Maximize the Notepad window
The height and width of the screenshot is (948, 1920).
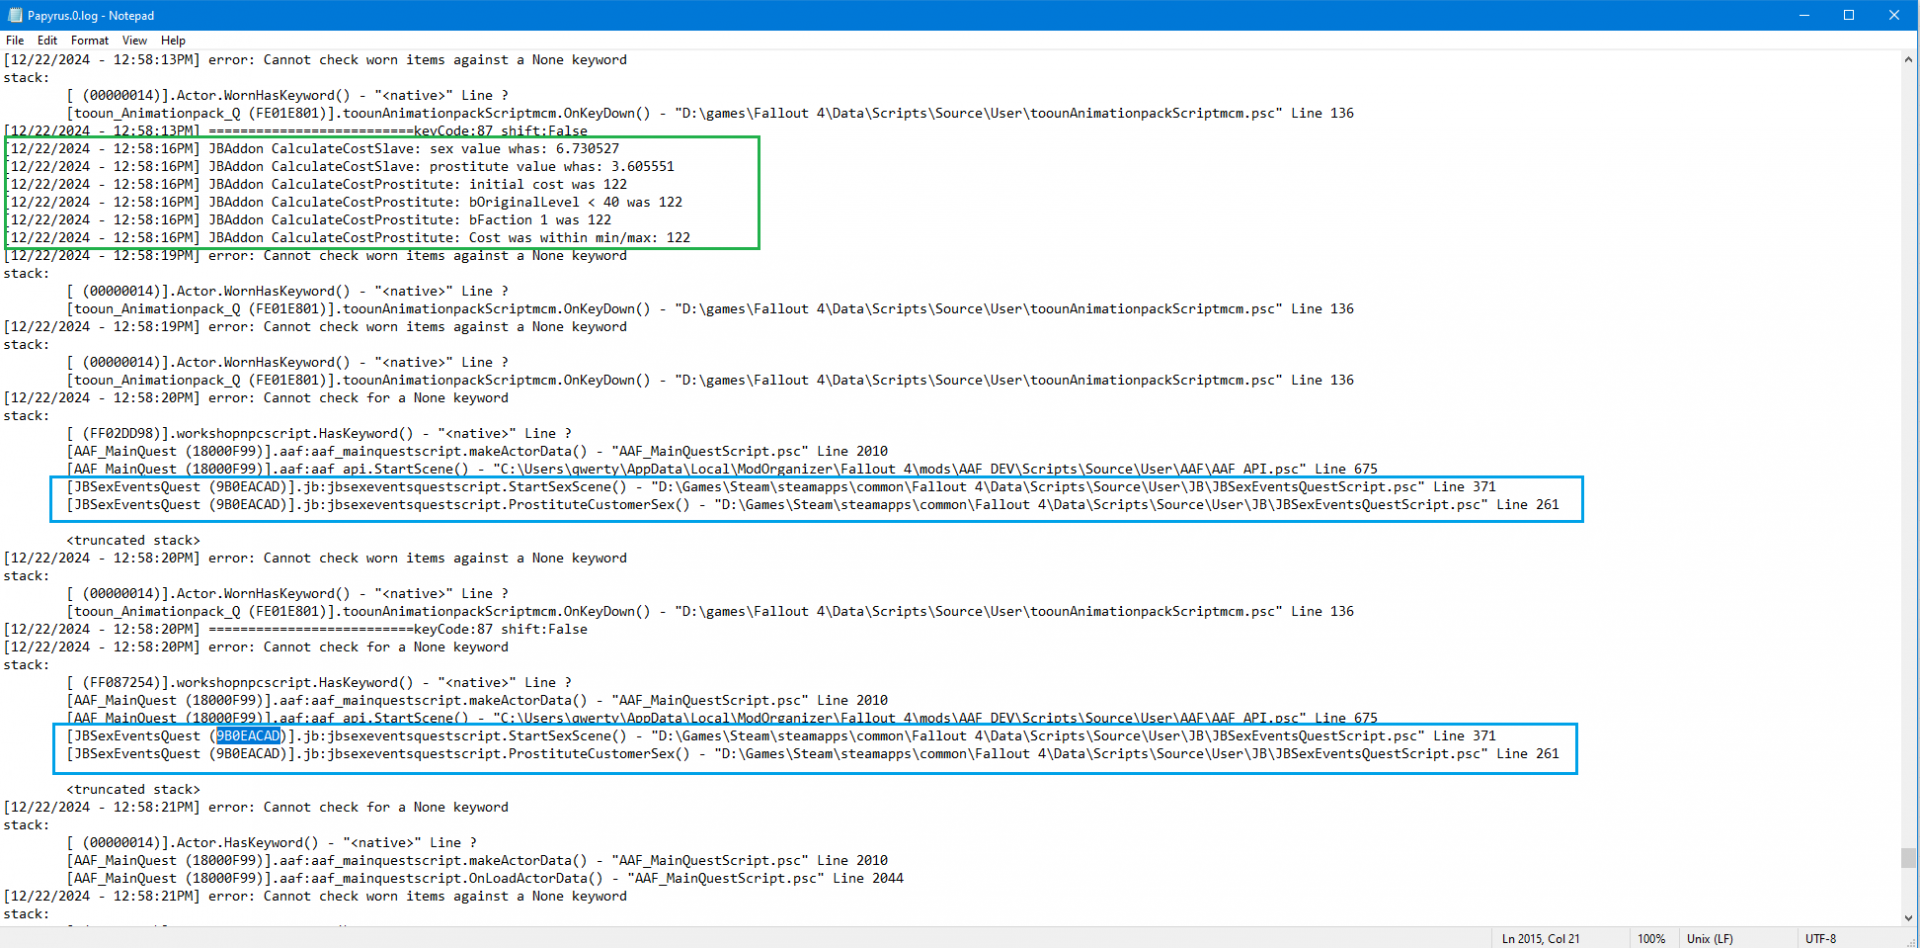pos(1849,15)
